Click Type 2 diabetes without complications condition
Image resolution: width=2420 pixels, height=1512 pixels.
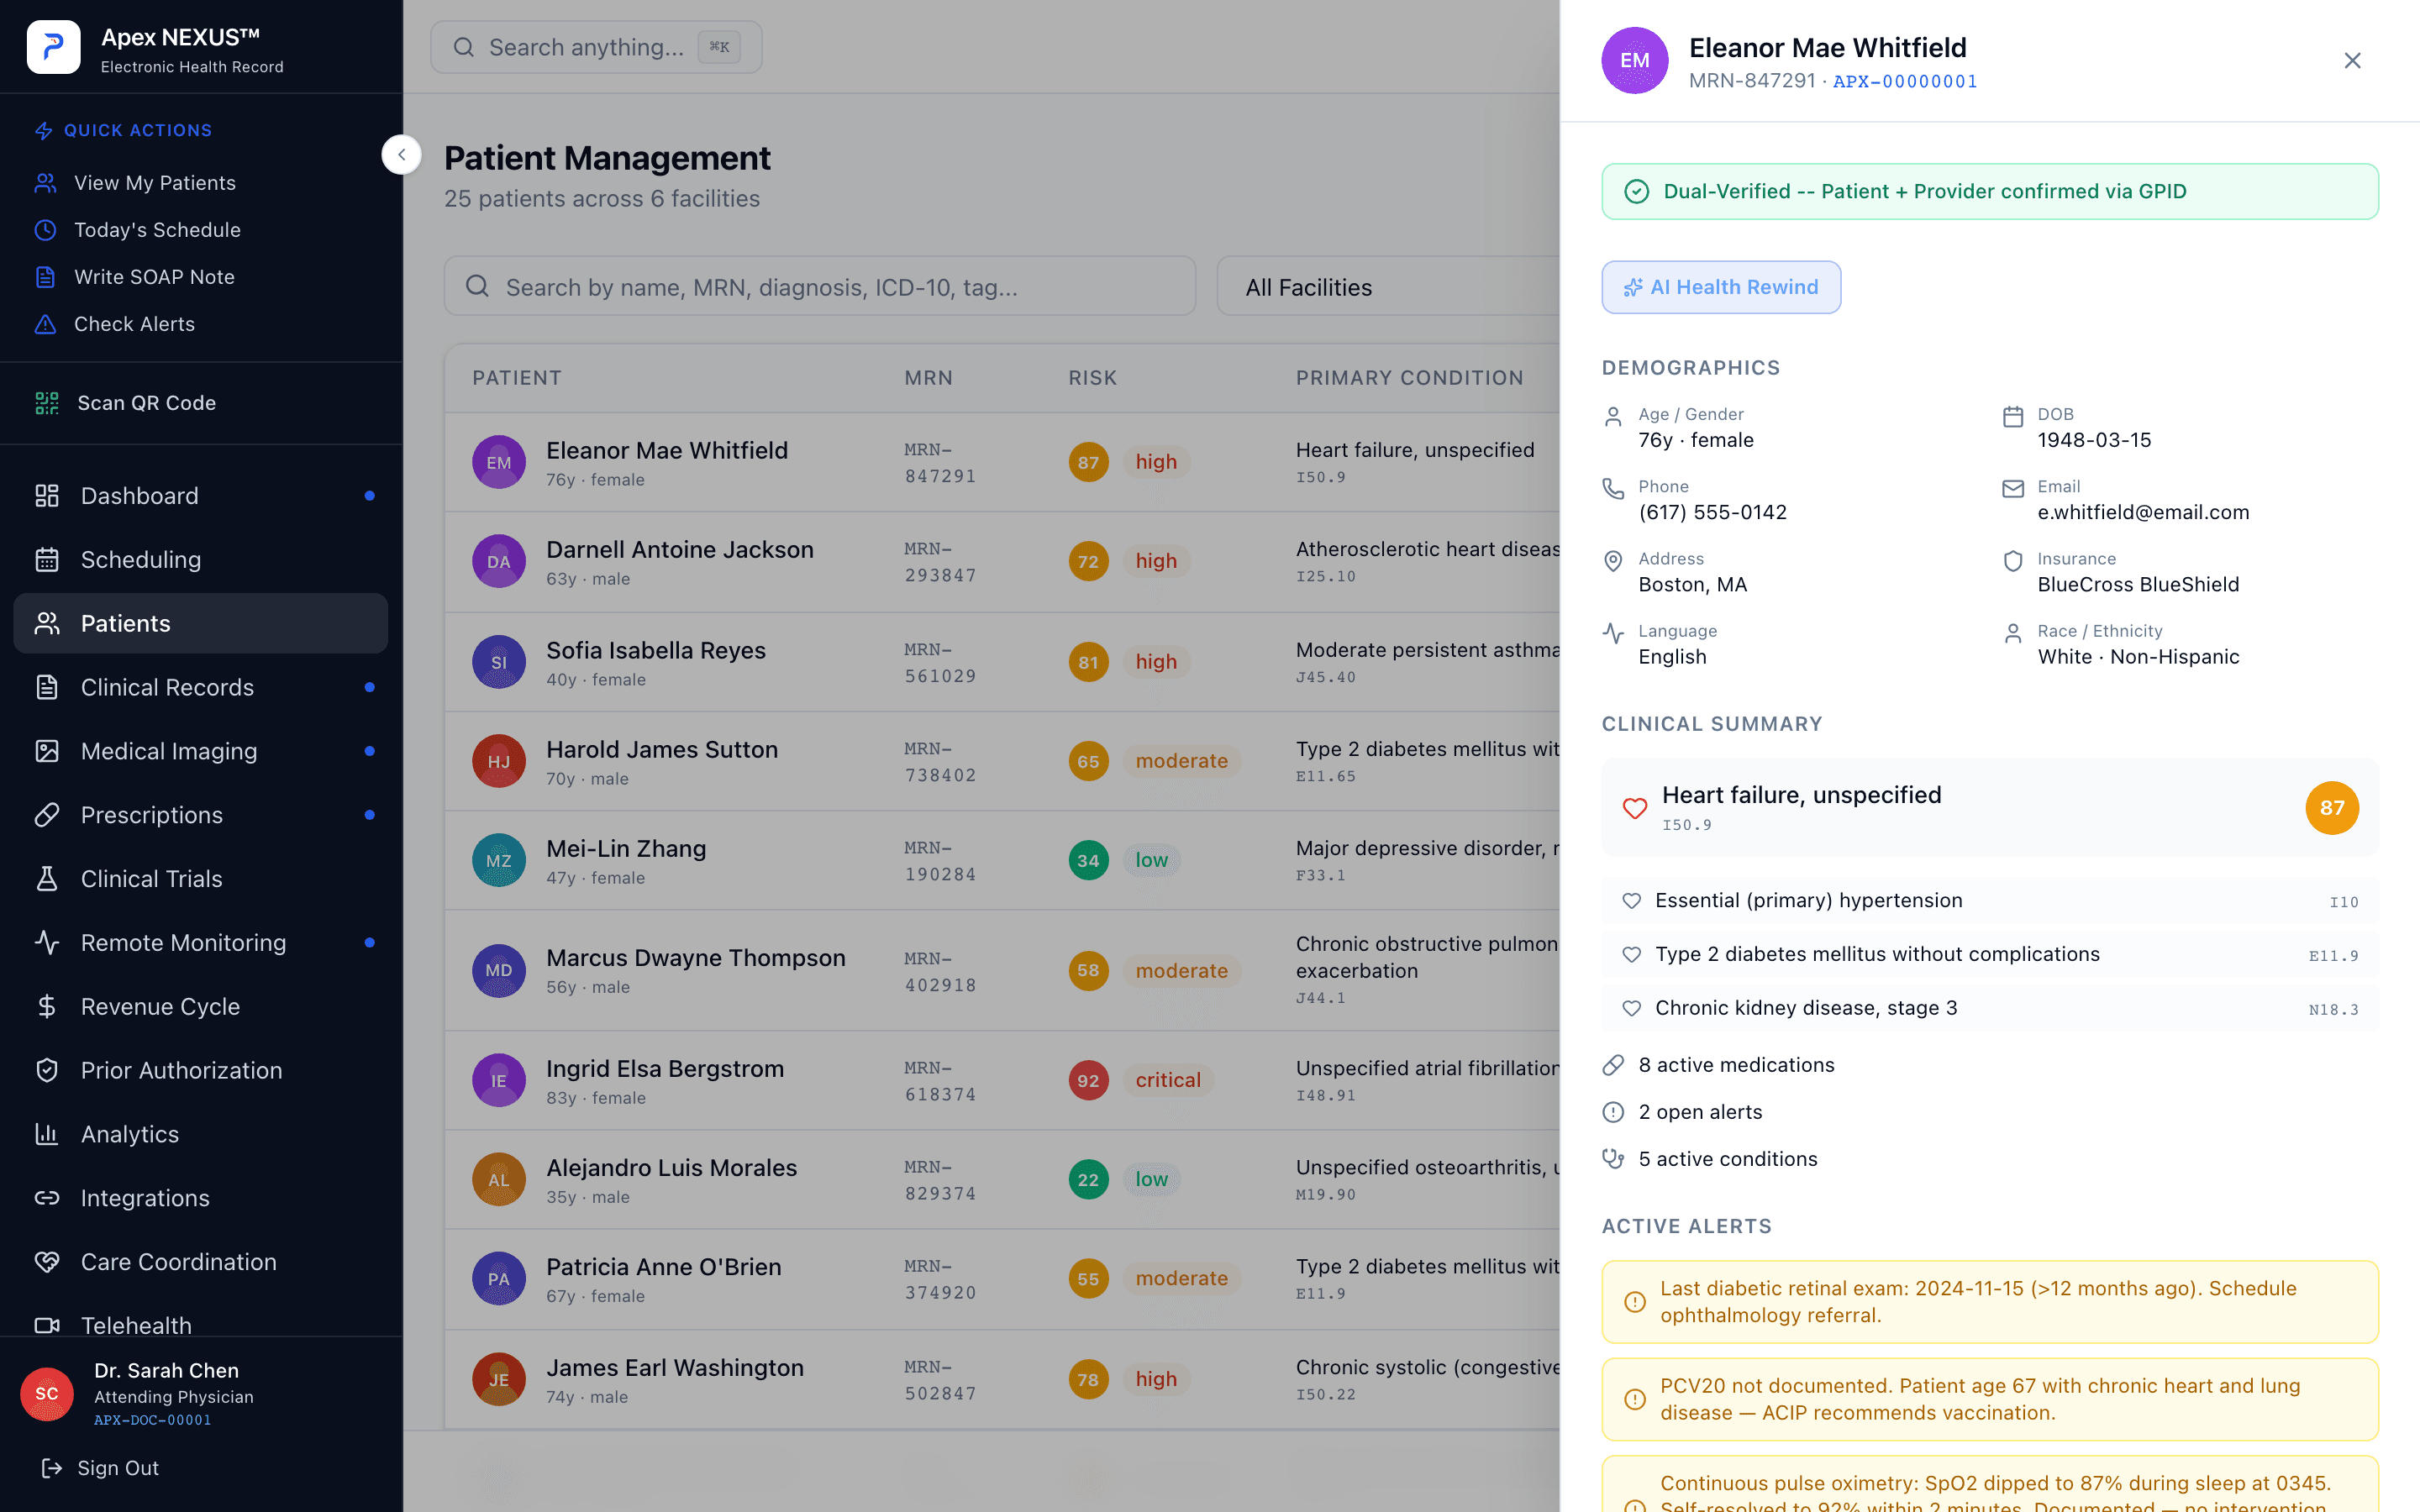[x=1990, y=954]
